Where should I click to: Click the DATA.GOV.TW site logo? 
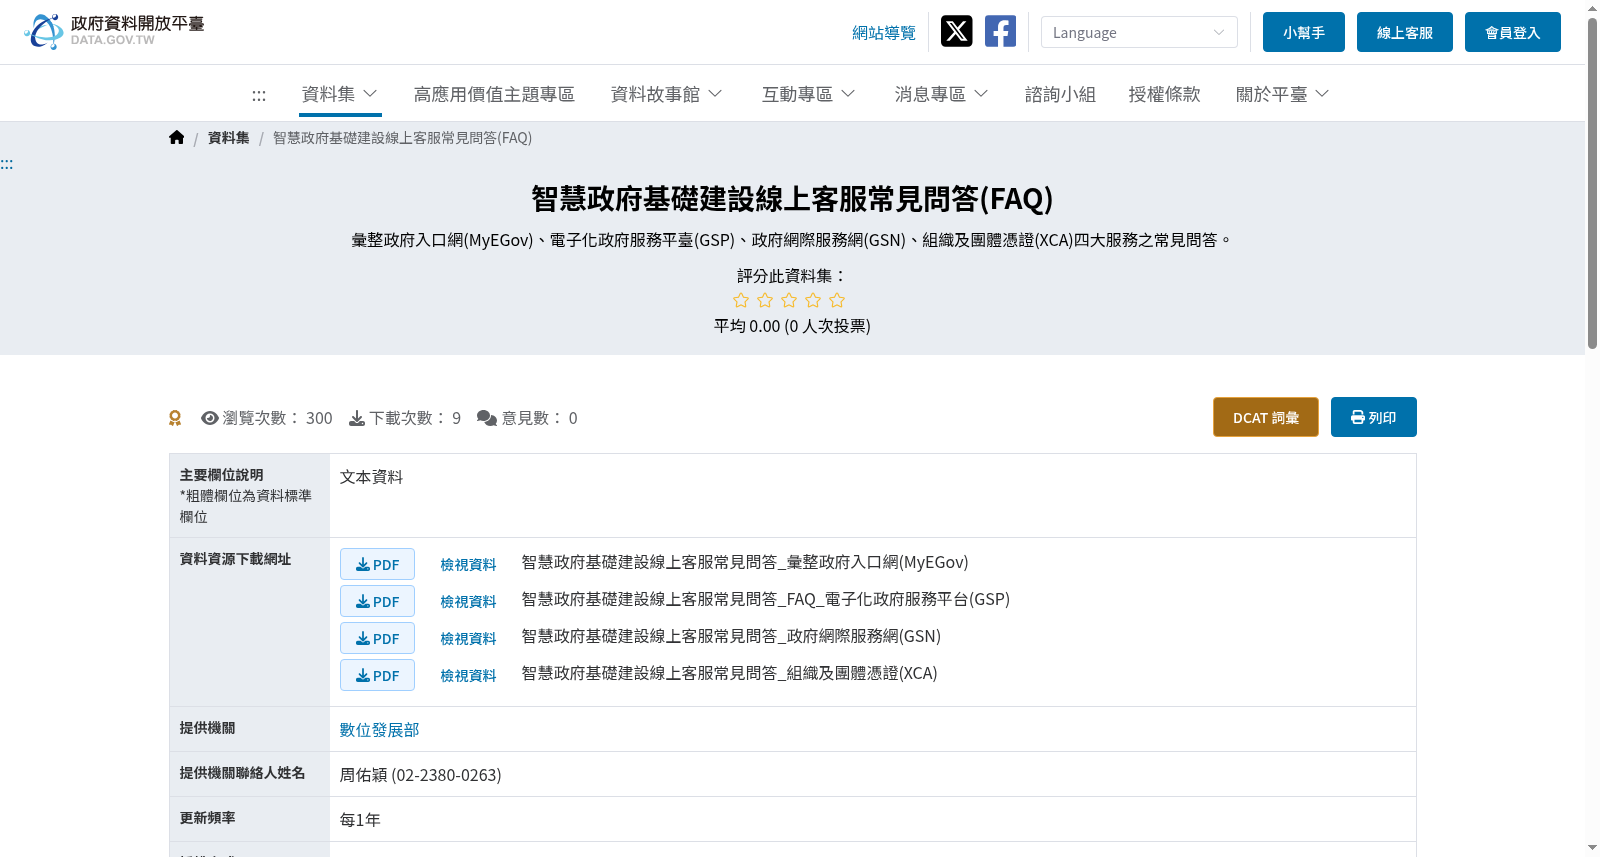(114, 31)
